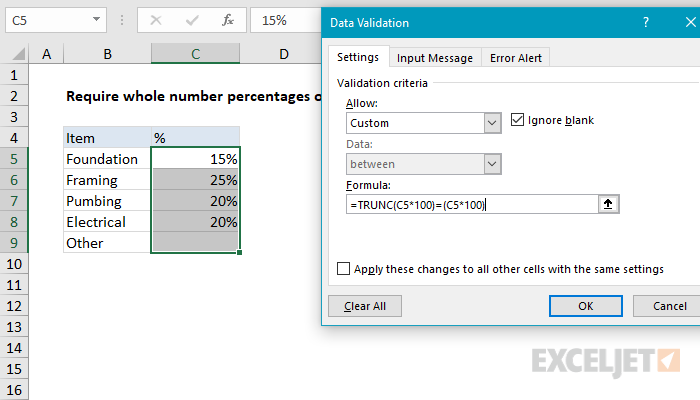Select row 5 header
This screenshot has height=400, width=700.
coord(14,159)
